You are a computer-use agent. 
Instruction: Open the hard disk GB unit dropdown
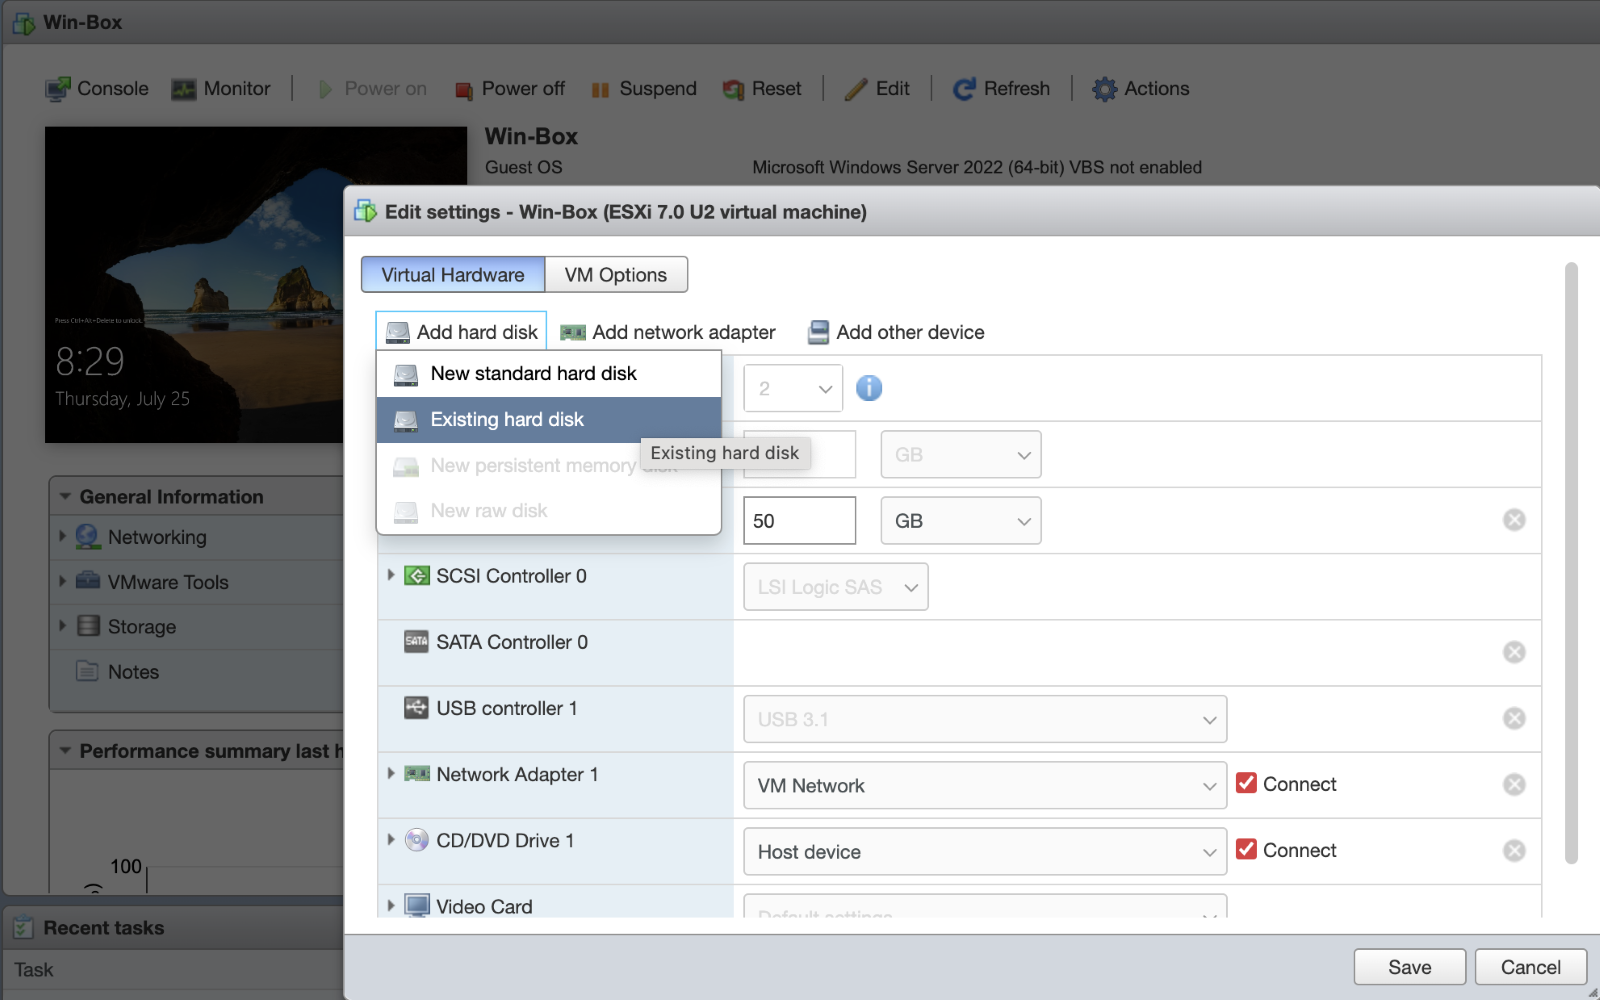point(961,520)
